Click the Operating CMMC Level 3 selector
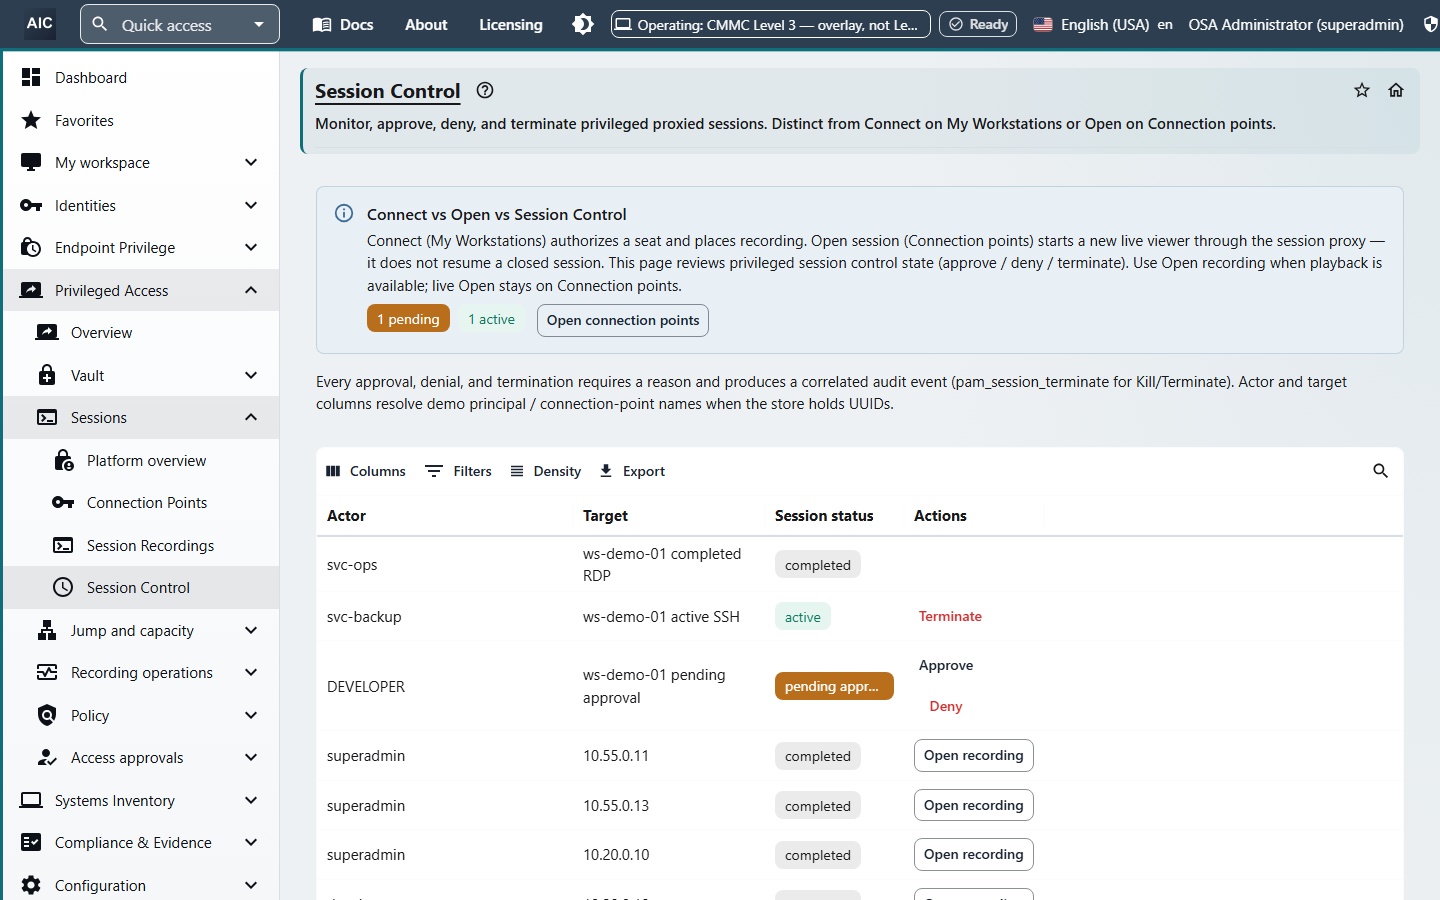 (x=771, y=24)
